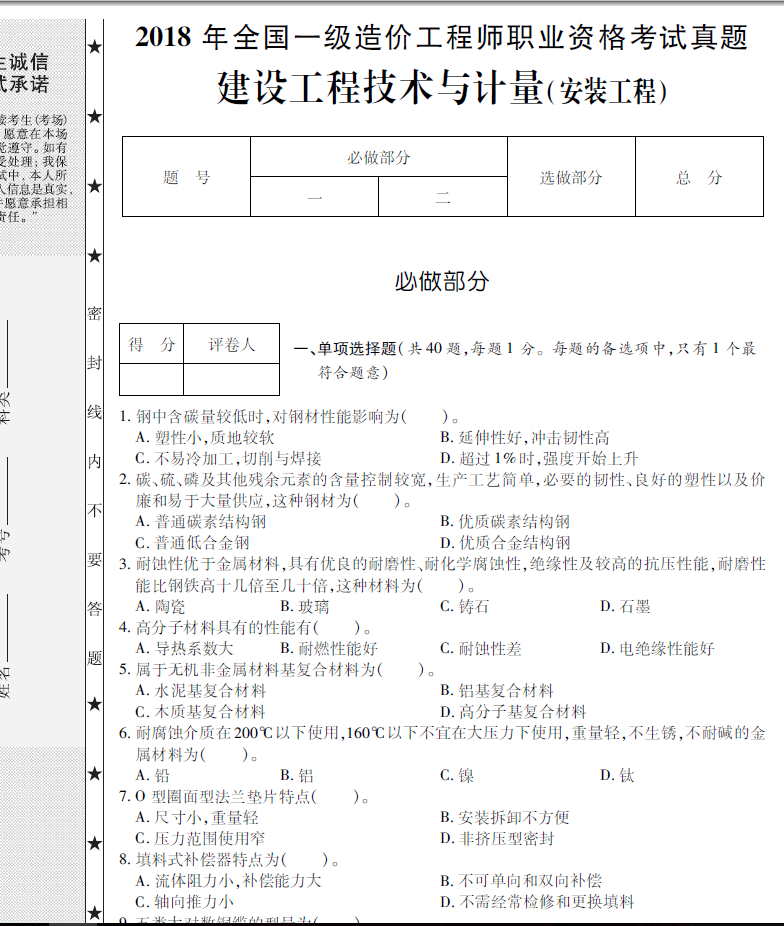Select option "B. 安装拆卸不方便" in question 7
784x926 pixels.
505,817
